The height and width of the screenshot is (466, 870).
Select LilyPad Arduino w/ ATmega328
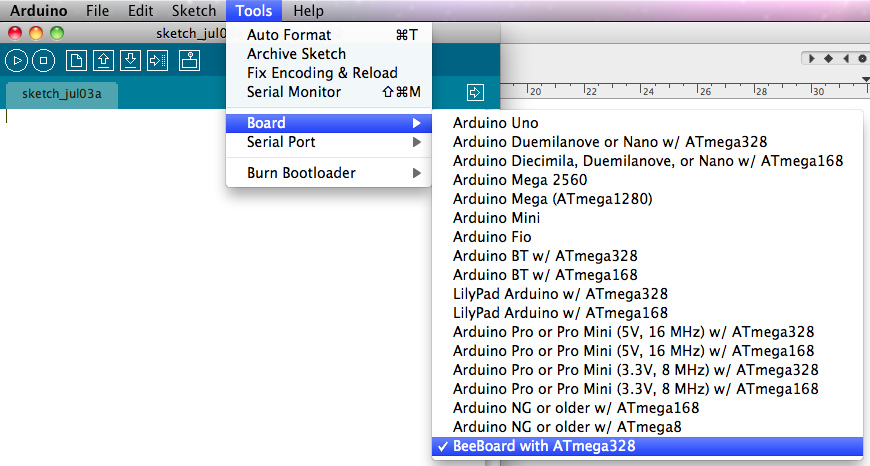648,293
